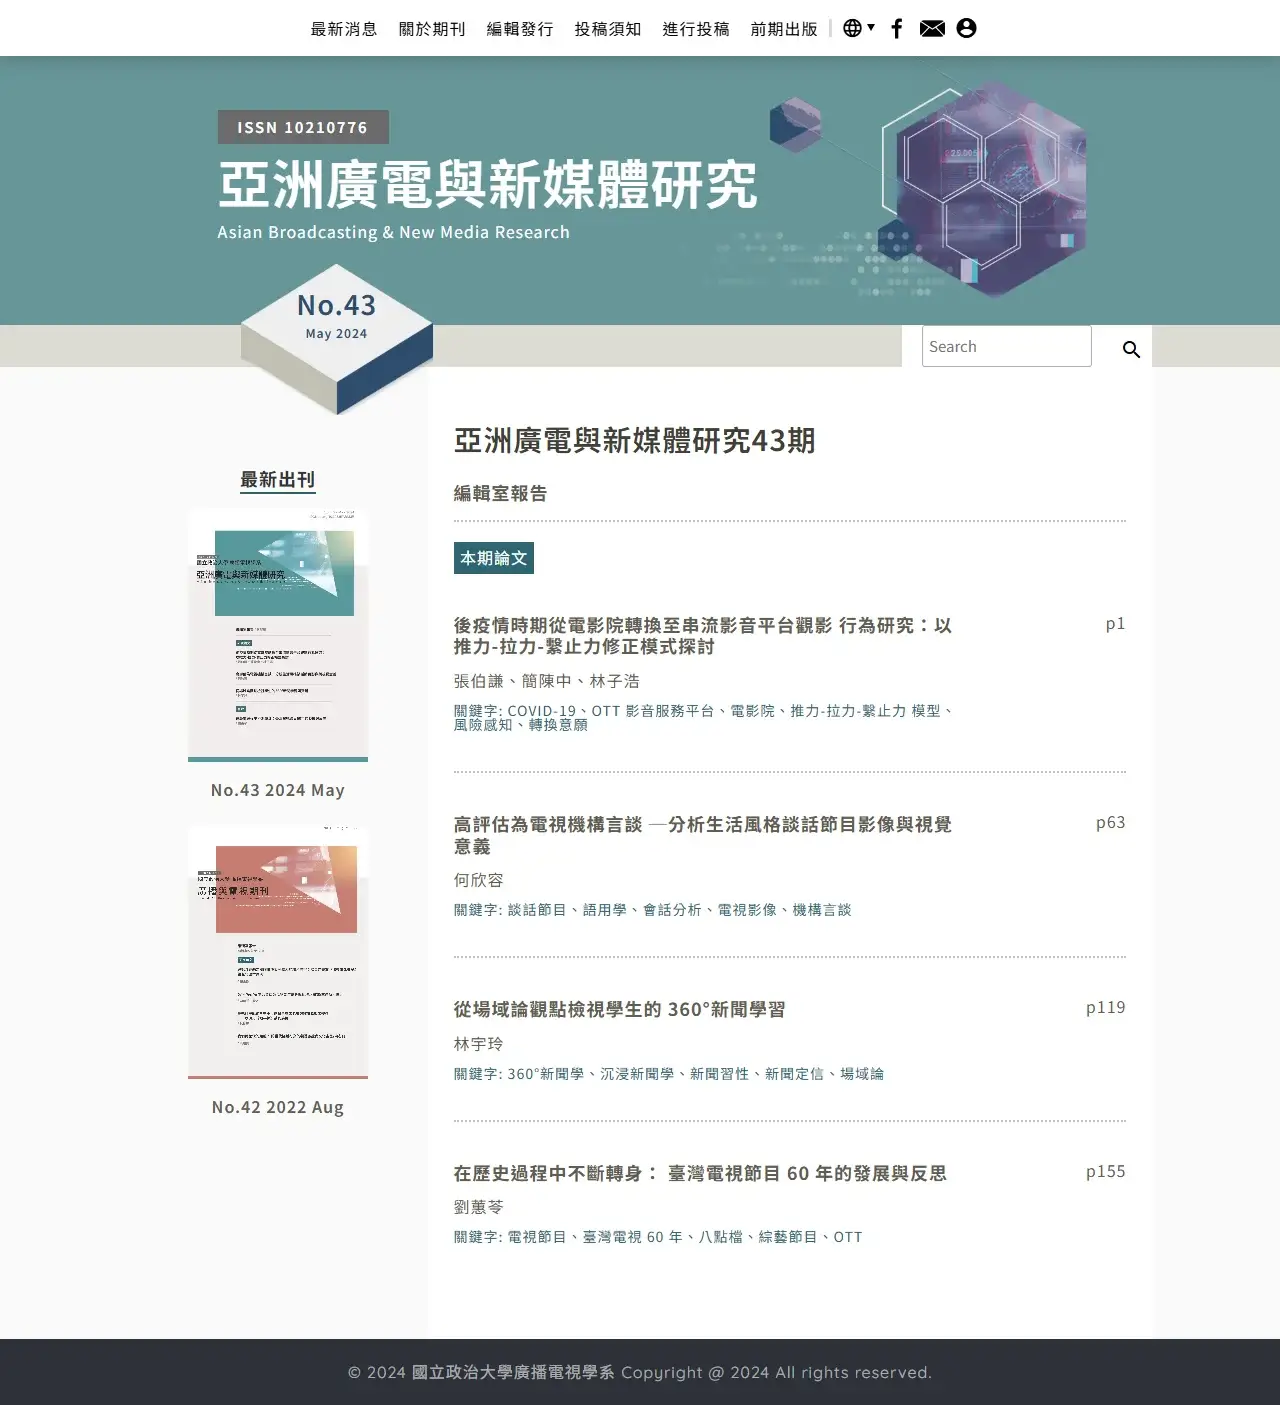
Task: Open the 投稿須知 menu
Action: [x=608, y=29]
